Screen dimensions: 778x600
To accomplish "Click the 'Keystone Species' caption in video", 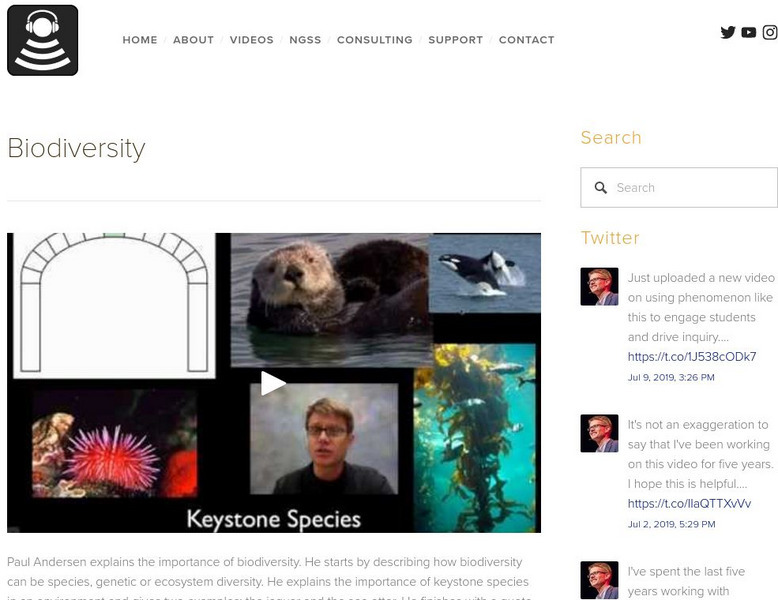I will pos(273,520).
